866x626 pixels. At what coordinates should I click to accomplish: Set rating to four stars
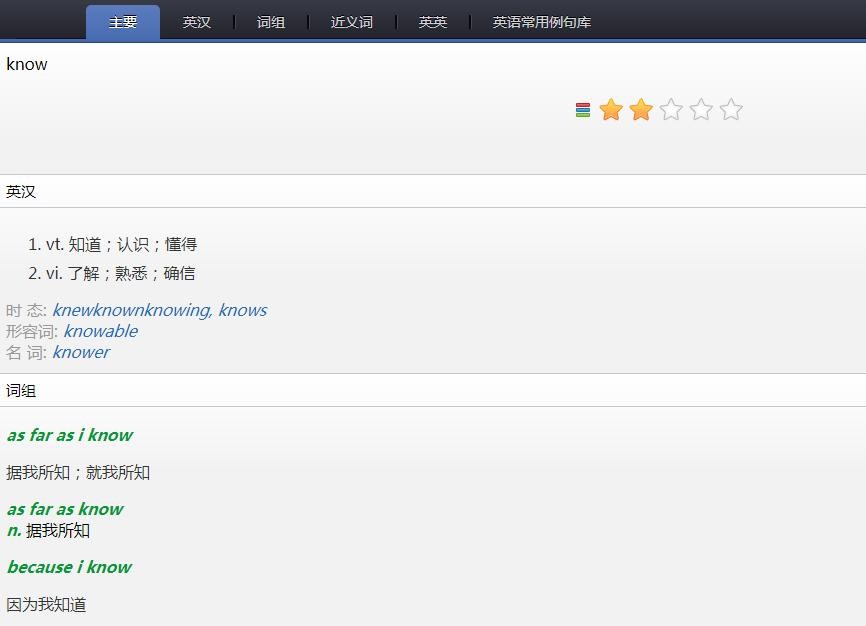point(701,109)
